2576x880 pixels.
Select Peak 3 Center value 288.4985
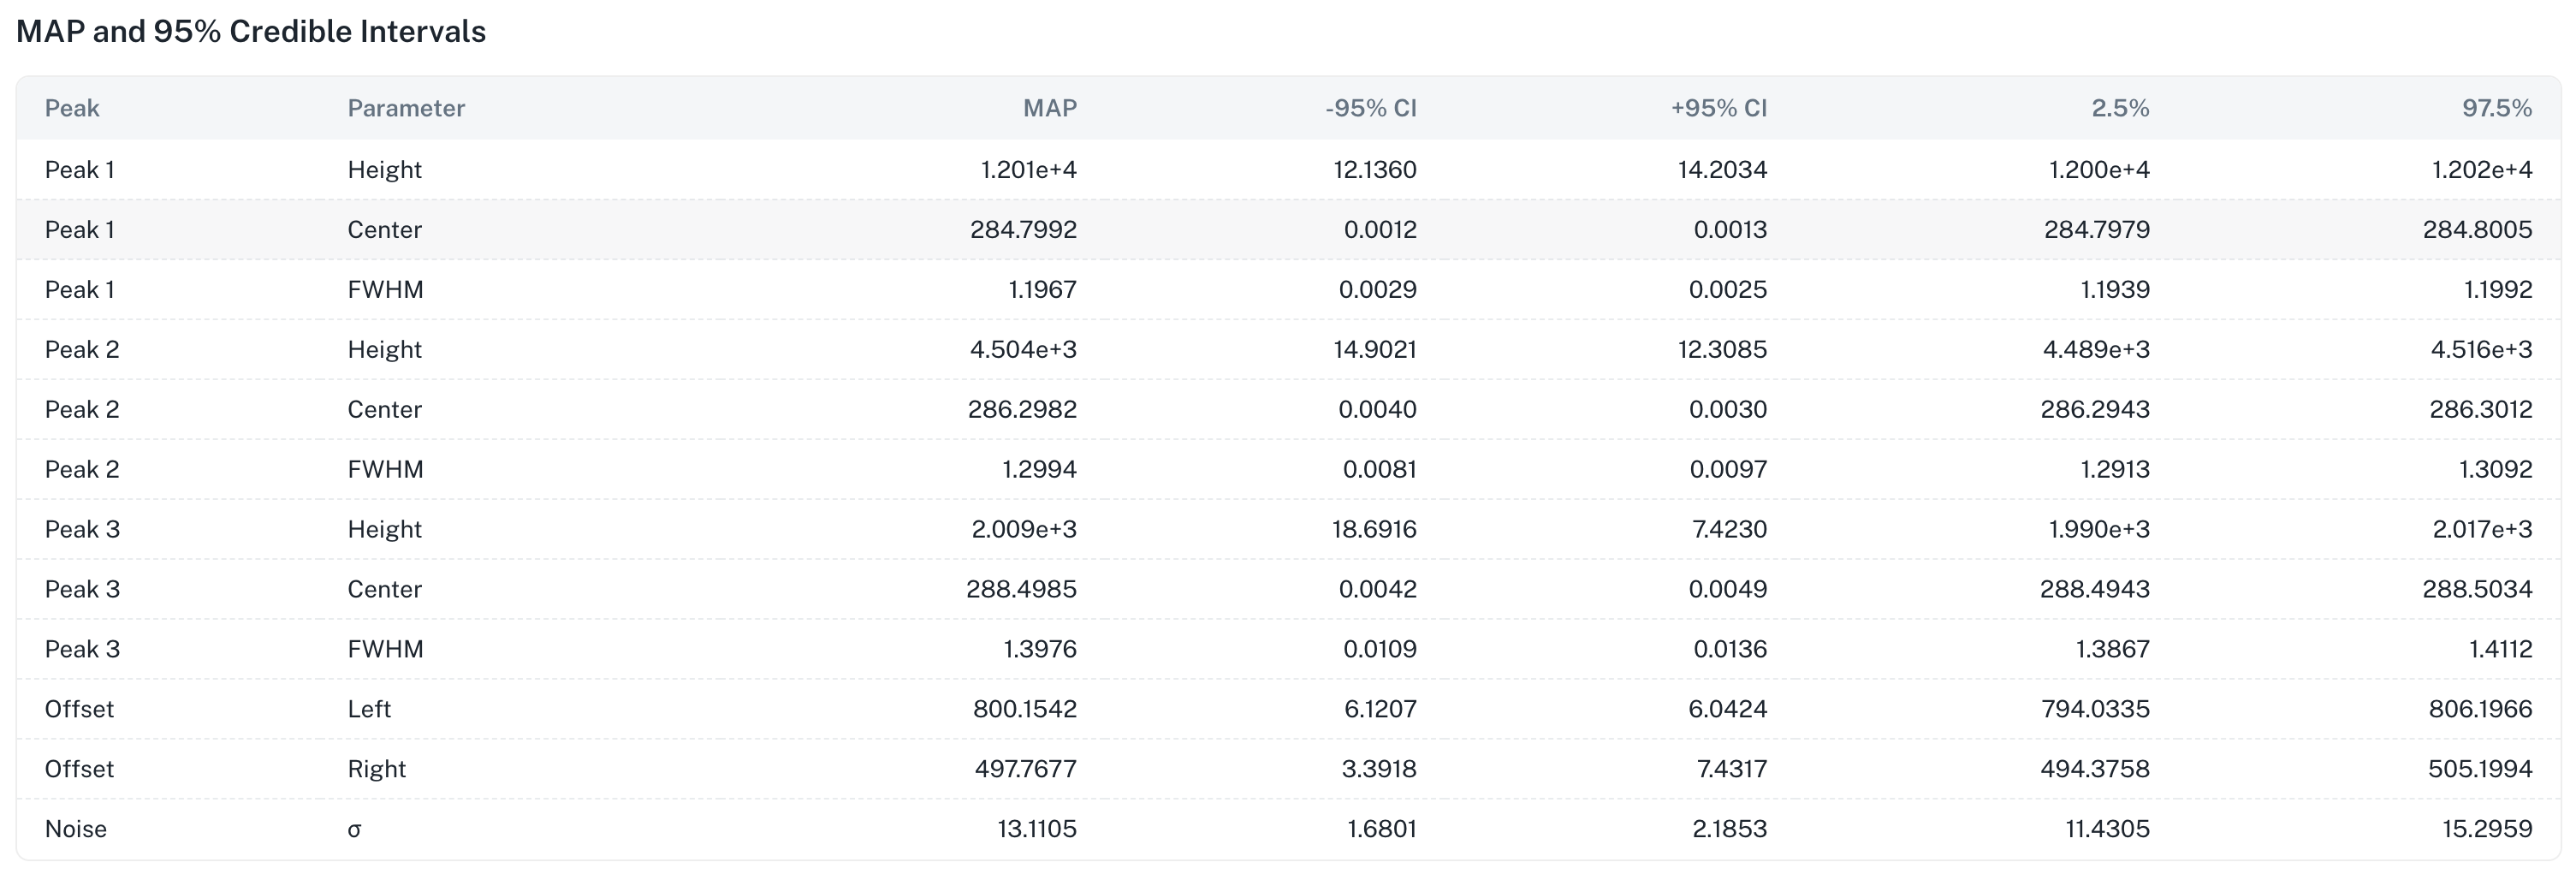pyautogui.click(x=1022, y=590)
